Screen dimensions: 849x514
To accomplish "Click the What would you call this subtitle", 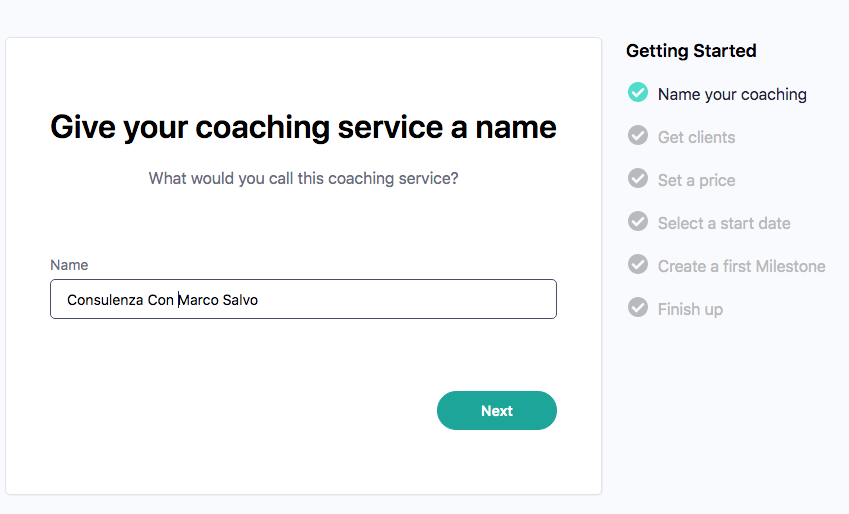I will (x=303, y=178).
